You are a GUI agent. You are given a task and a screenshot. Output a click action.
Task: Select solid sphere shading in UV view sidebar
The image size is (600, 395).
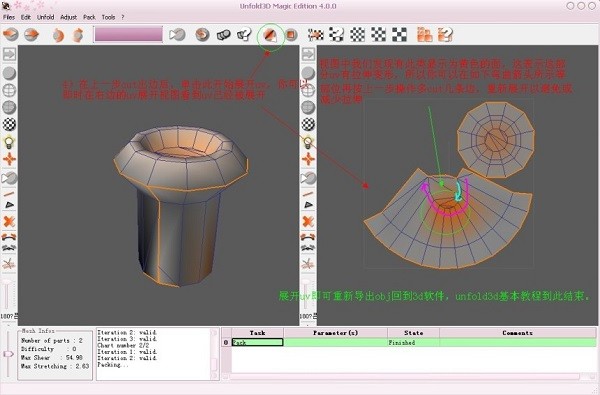(308, 73)
